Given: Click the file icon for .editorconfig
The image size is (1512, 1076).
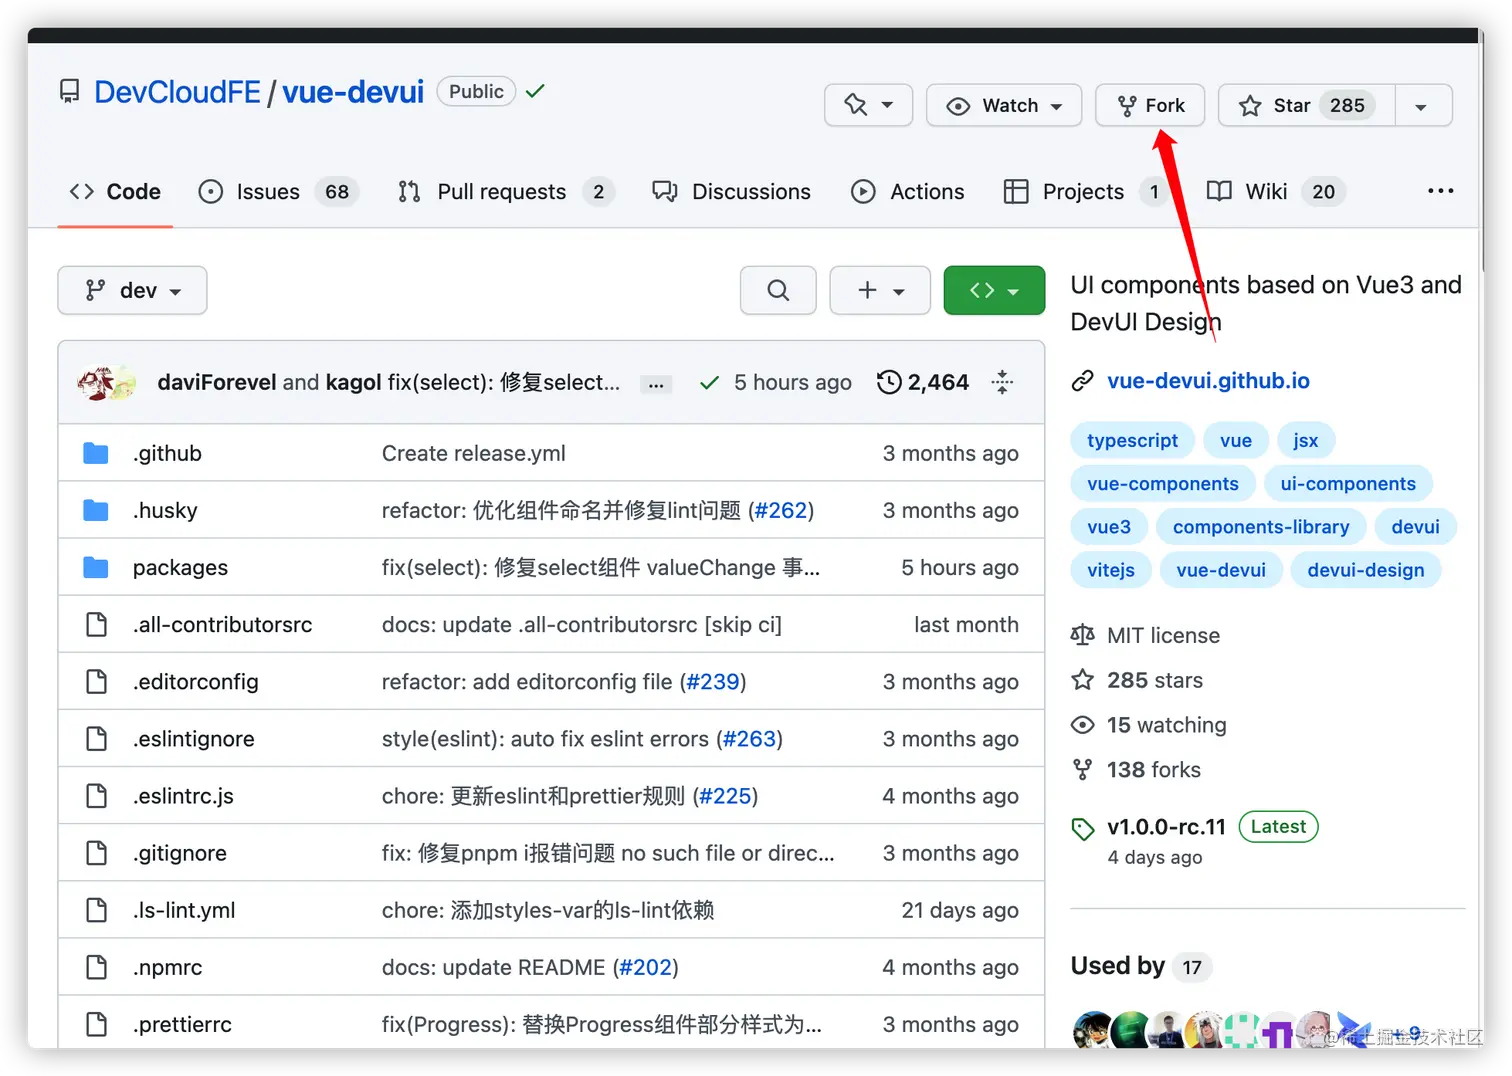Looking at the screenshot, I should pyautogui.click(x=96, y=681).
